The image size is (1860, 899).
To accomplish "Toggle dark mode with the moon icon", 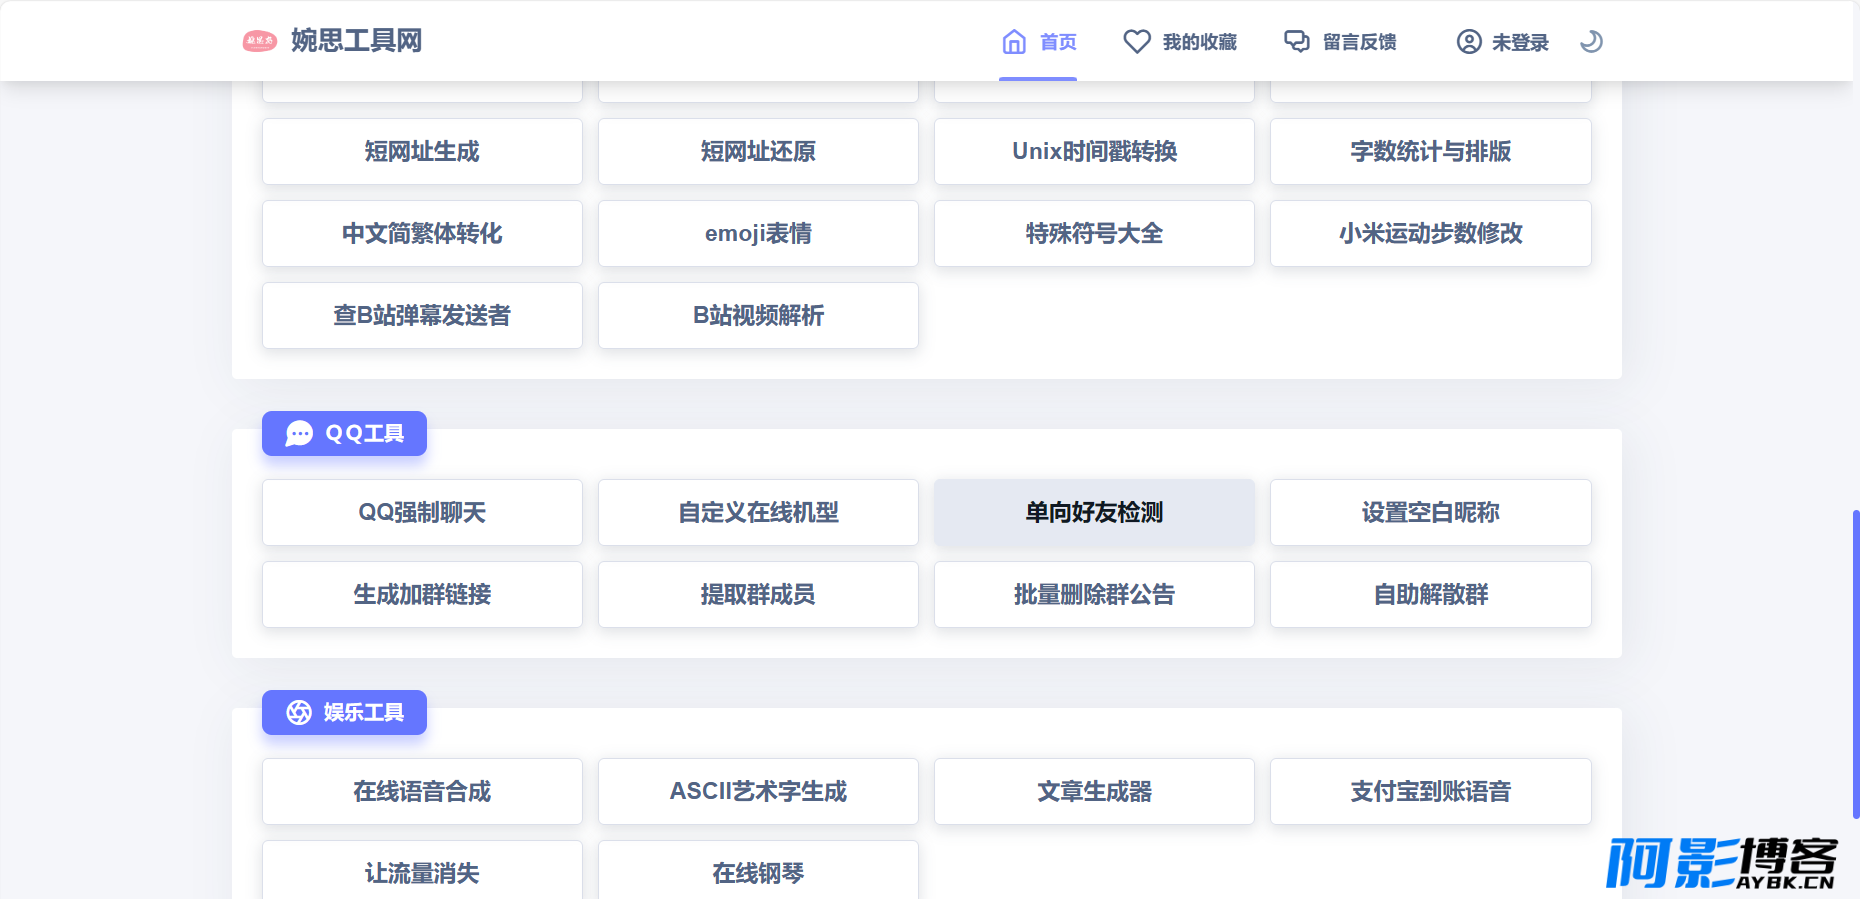I will (x=1591, y=41).
